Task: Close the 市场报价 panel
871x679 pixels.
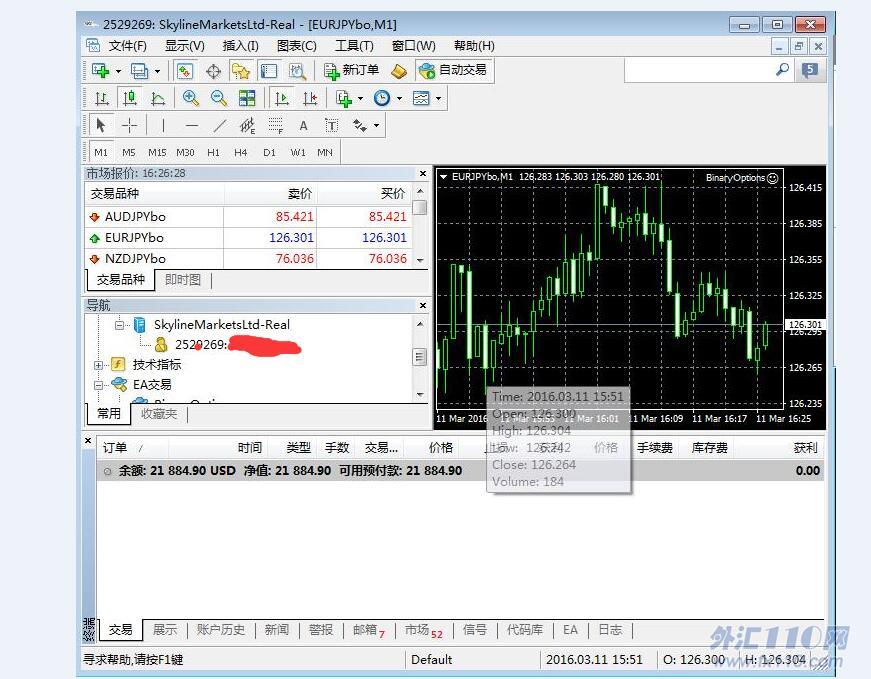Action: click(423, 174)
